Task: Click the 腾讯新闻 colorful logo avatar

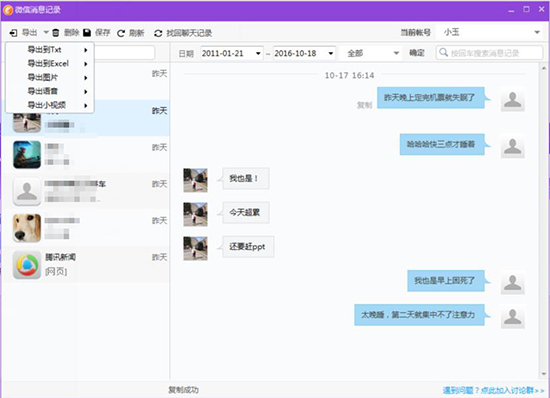Action: (27, 265)
